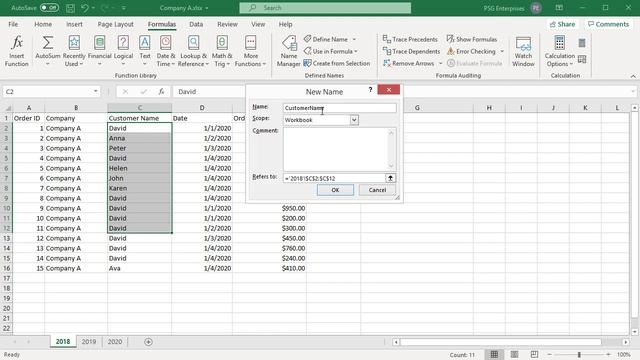Switch to the 2019 sheet tab
The height and width of the screenshot is (360, 640).
point(89,342)
